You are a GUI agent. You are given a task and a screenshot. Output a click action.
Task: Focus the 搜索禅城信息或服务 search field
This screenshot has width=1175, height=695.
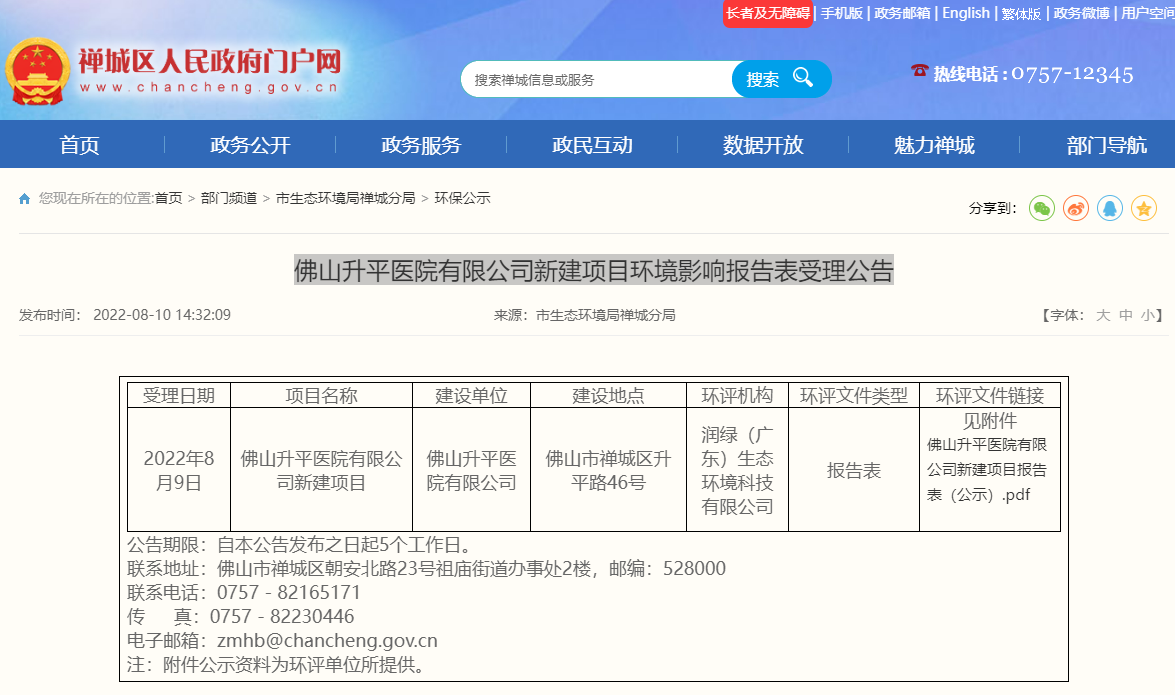pyautogui.click(x=596, y=79)
